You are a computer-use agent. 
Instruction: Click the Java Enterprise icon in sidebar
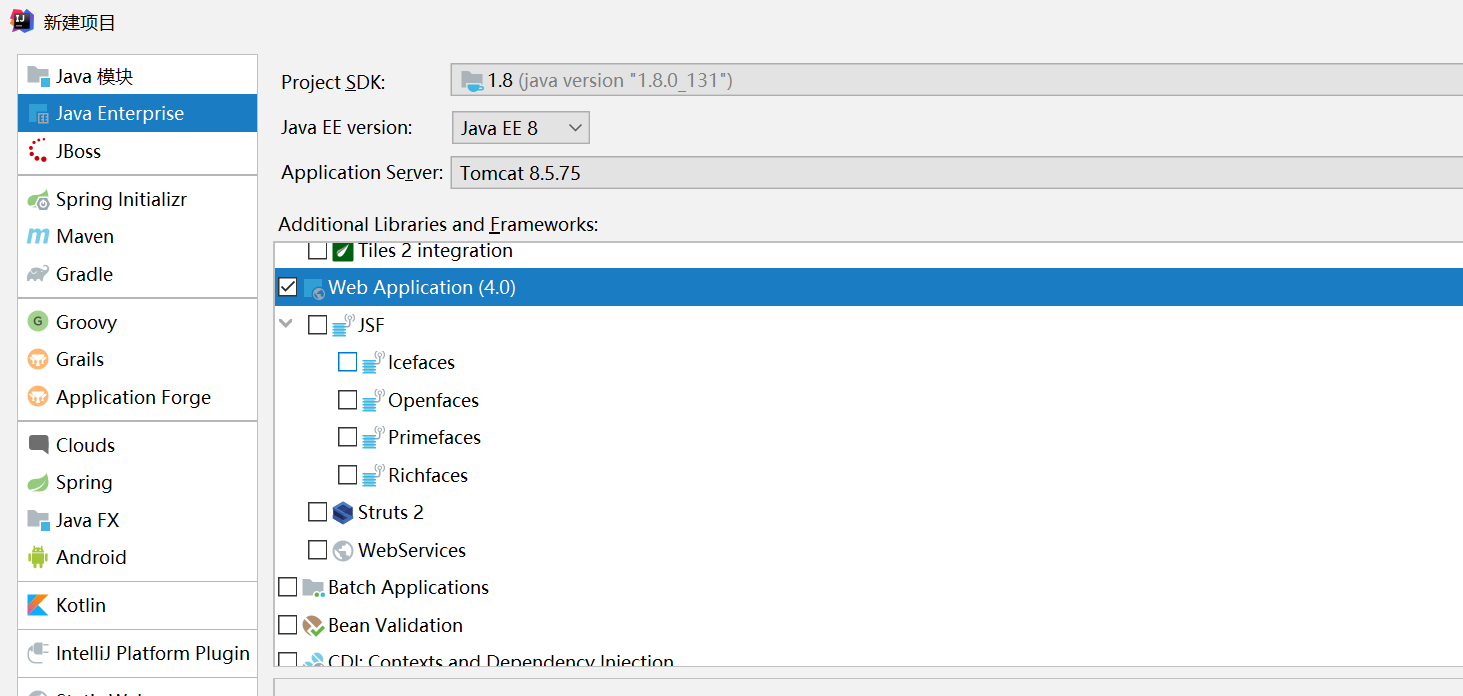click(x=39, y=113)
